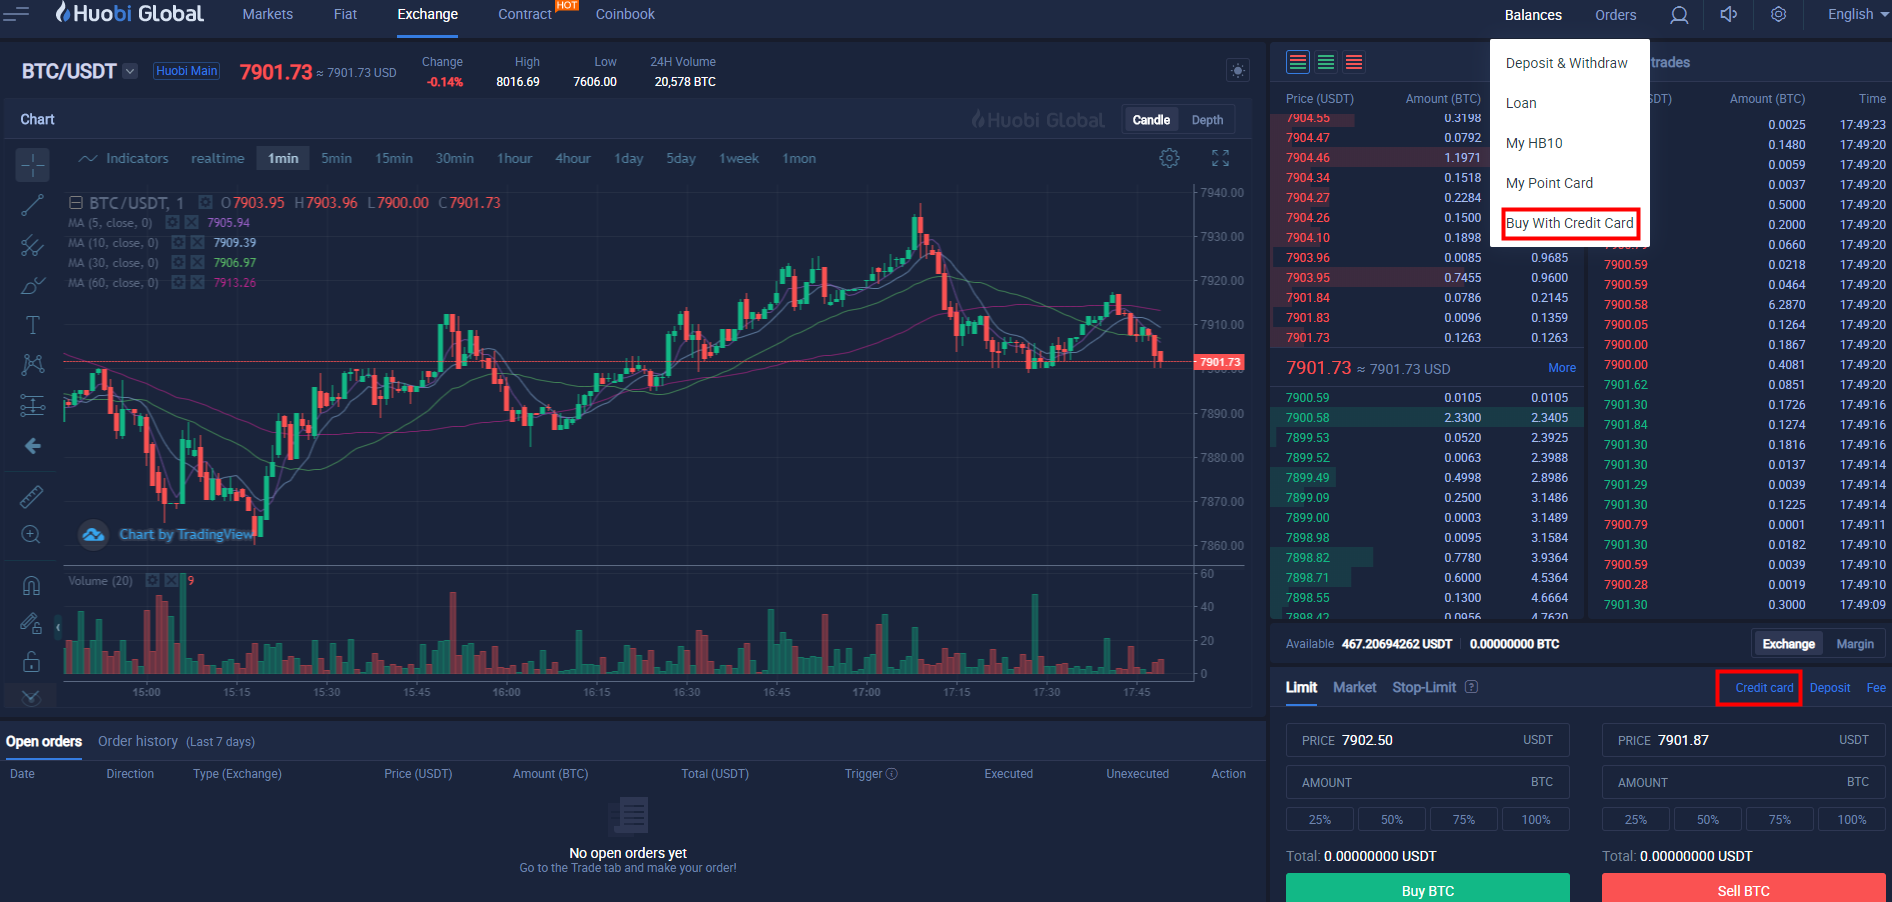Choose My Point Card menu entry
The height and width of the screenshot is (902, 1892).
coord(1549,183)
